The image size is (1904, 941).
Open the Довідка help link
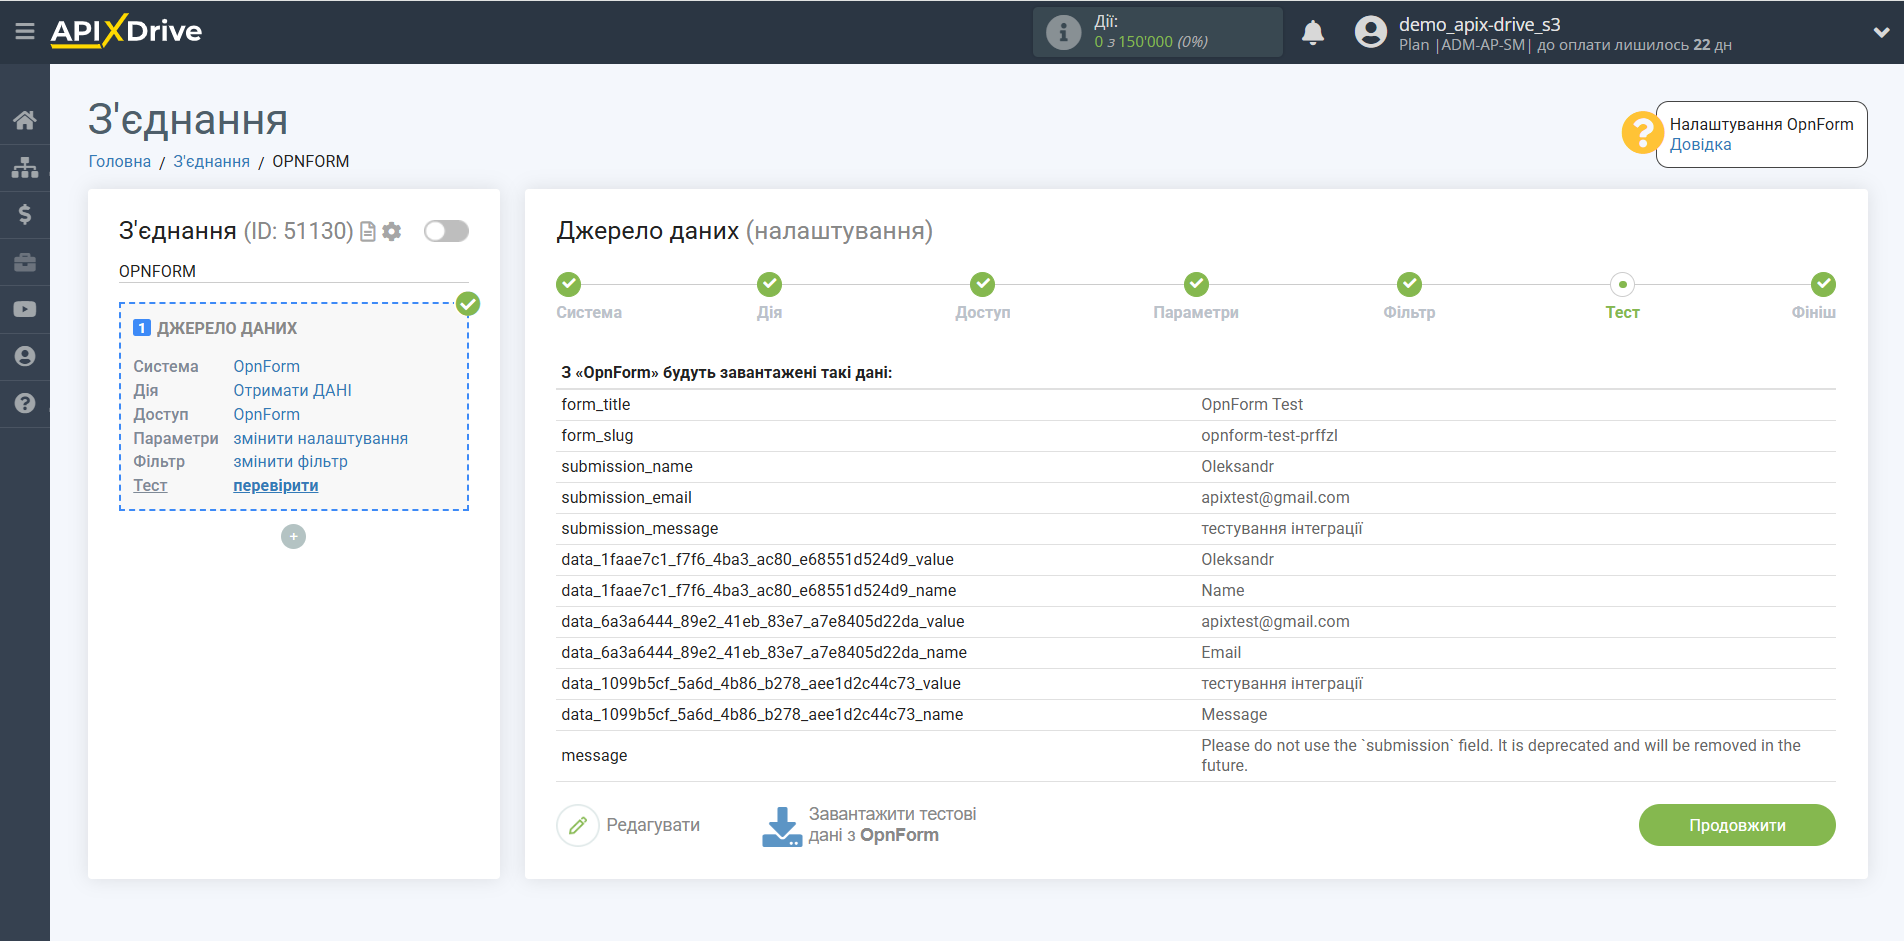pos(1700,144)
